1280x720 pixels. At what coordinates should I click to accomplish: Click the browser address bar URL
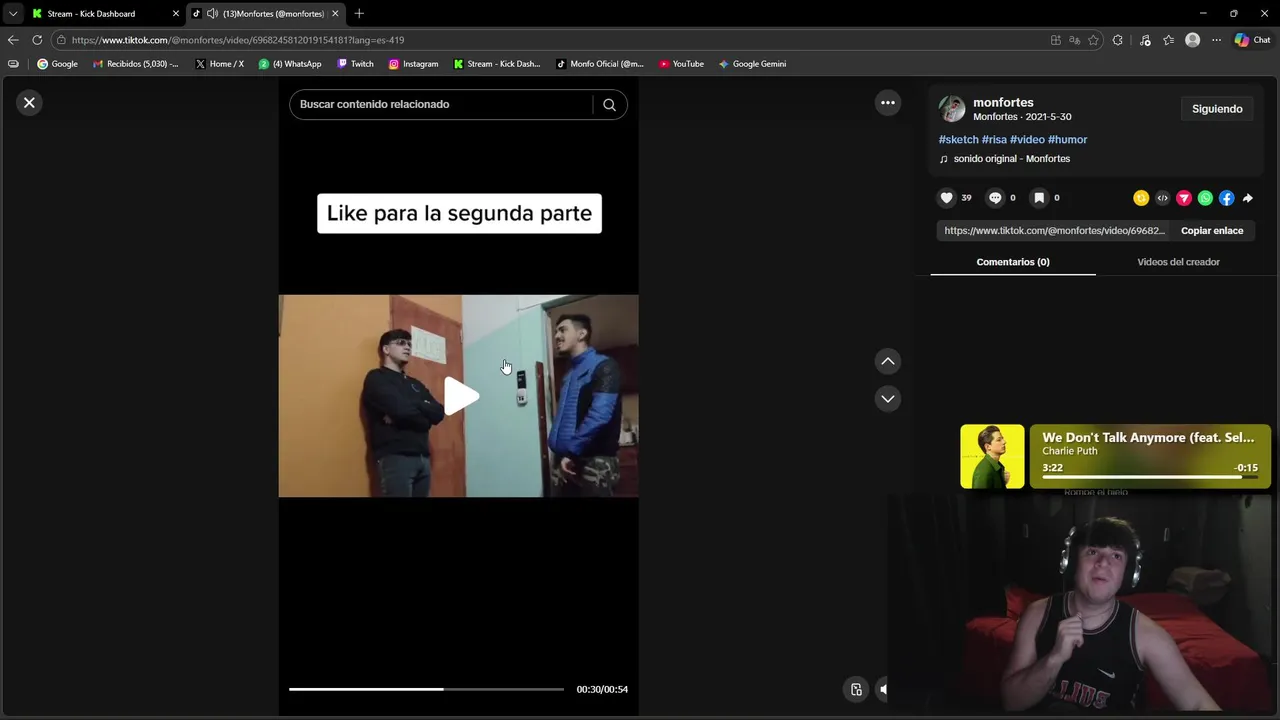[x=238, y=40]
